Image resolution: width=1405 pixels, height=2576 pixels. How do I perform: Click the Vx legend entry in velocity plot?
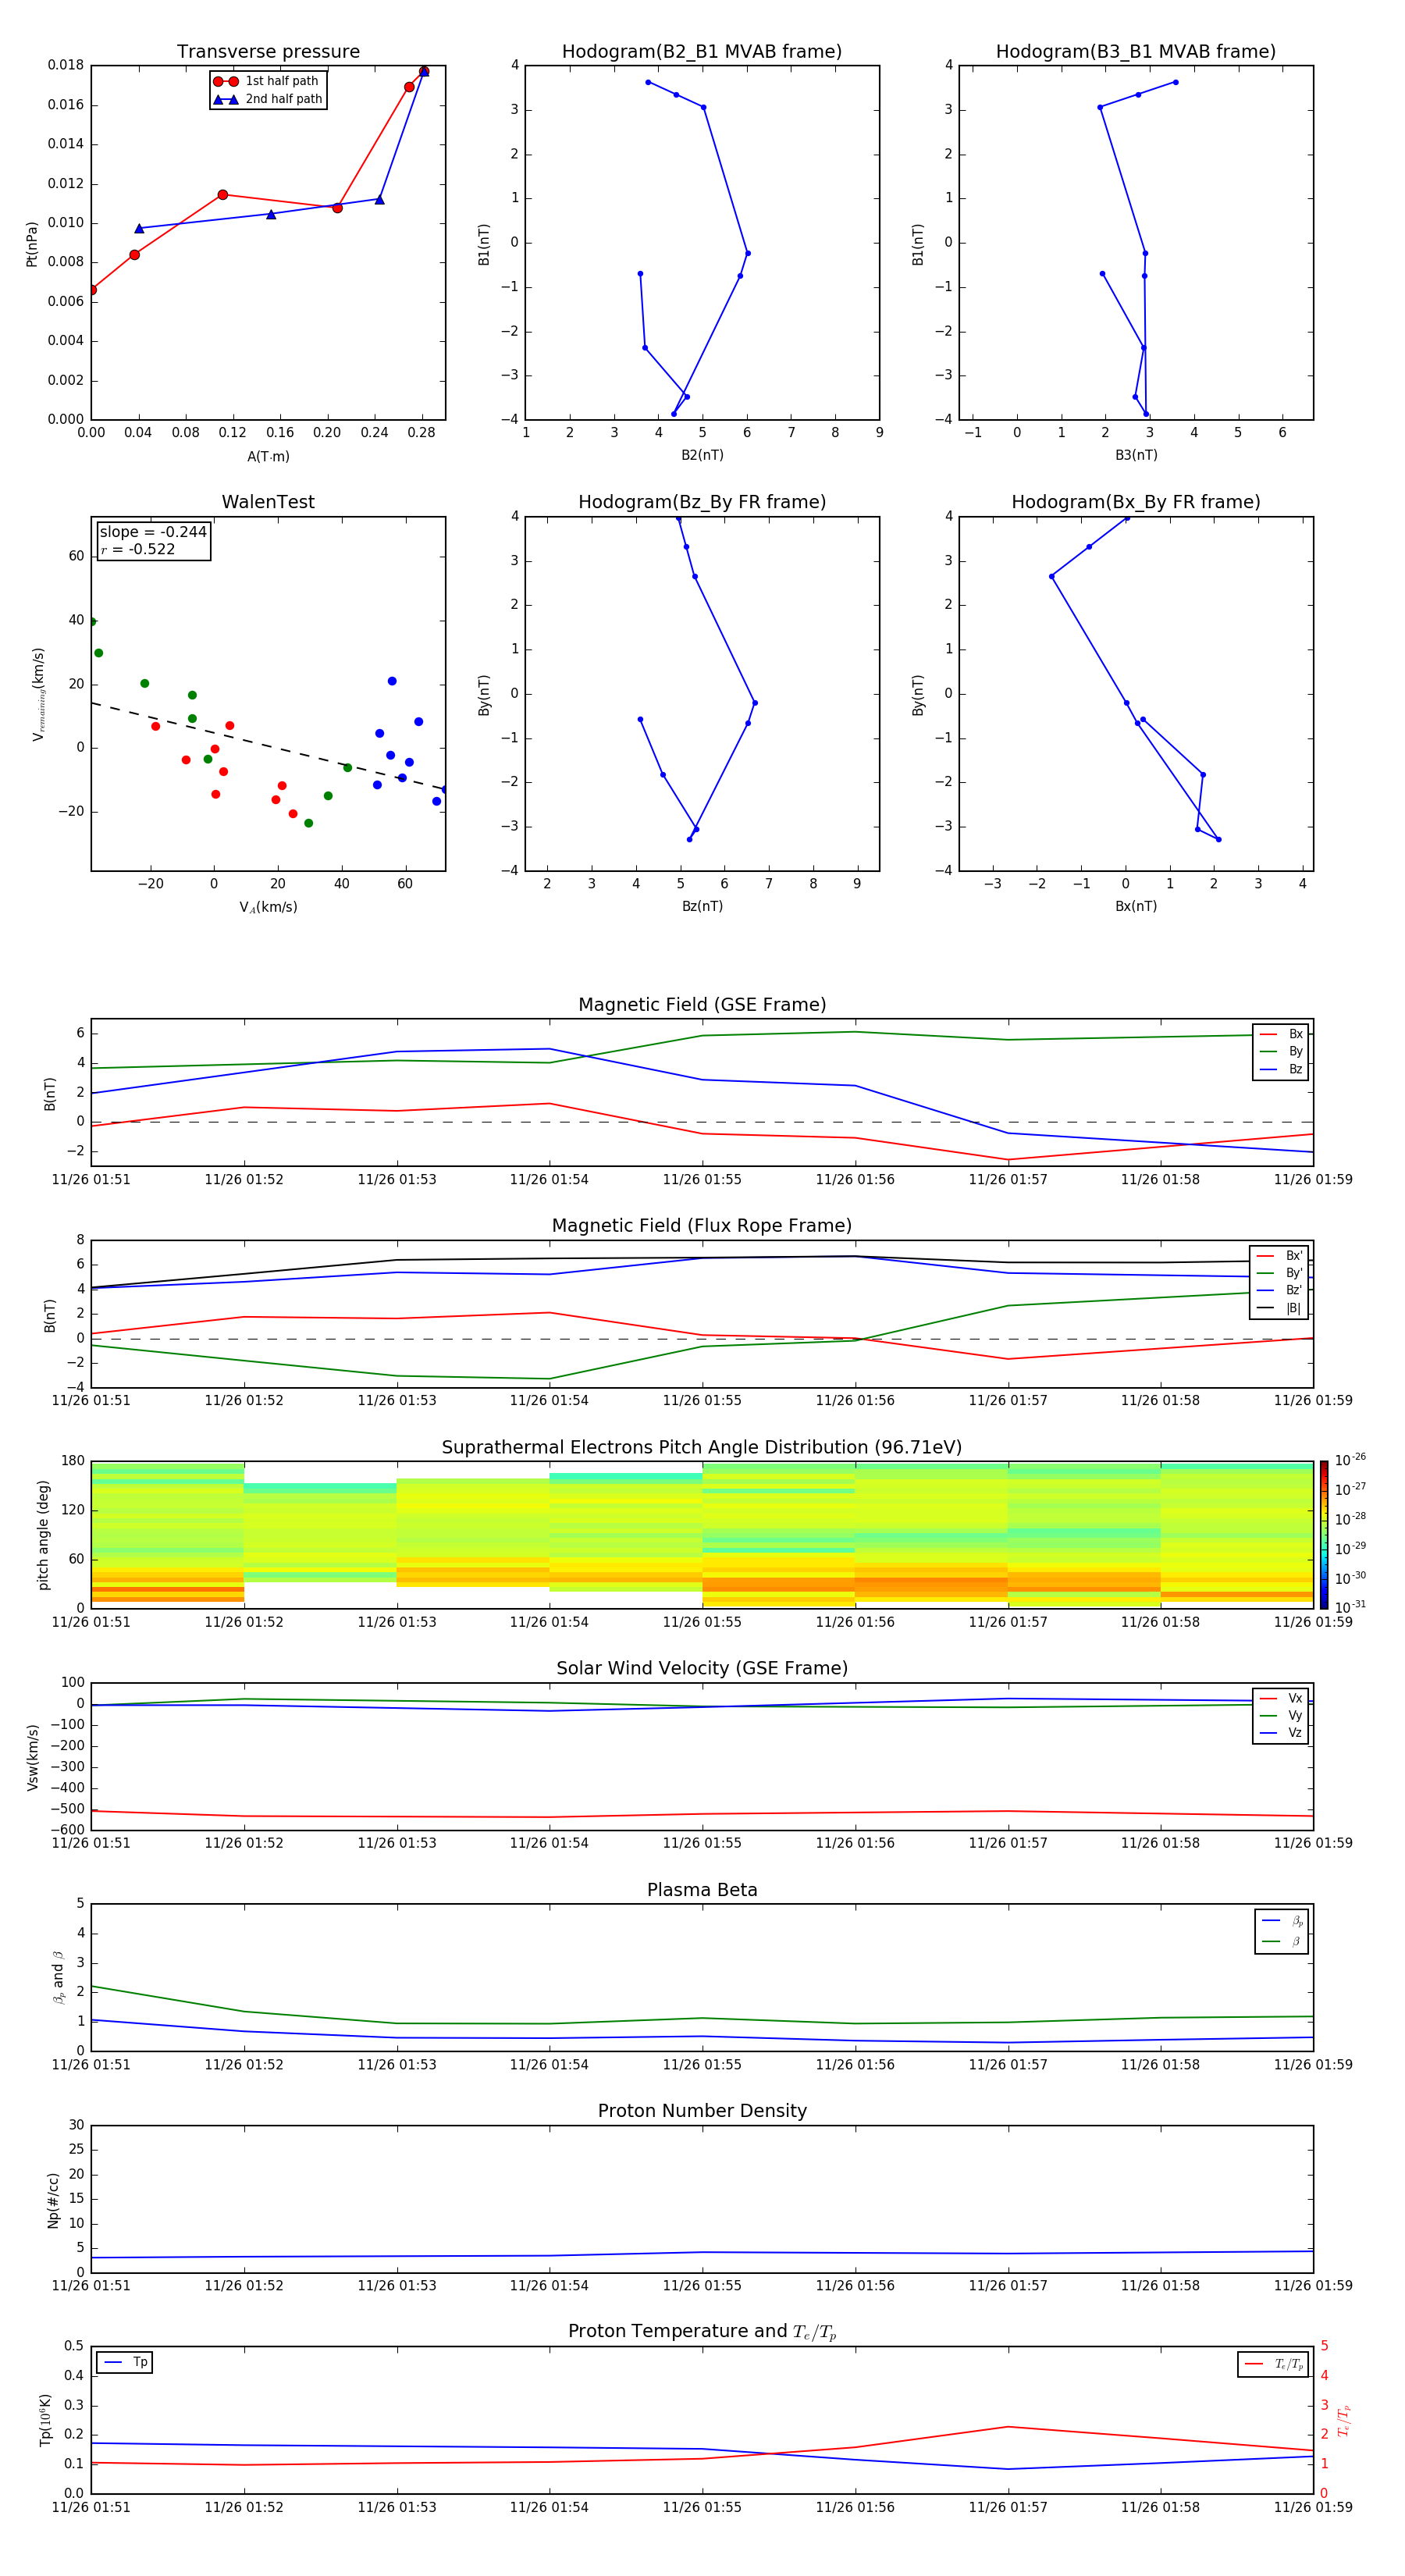1281,1698
